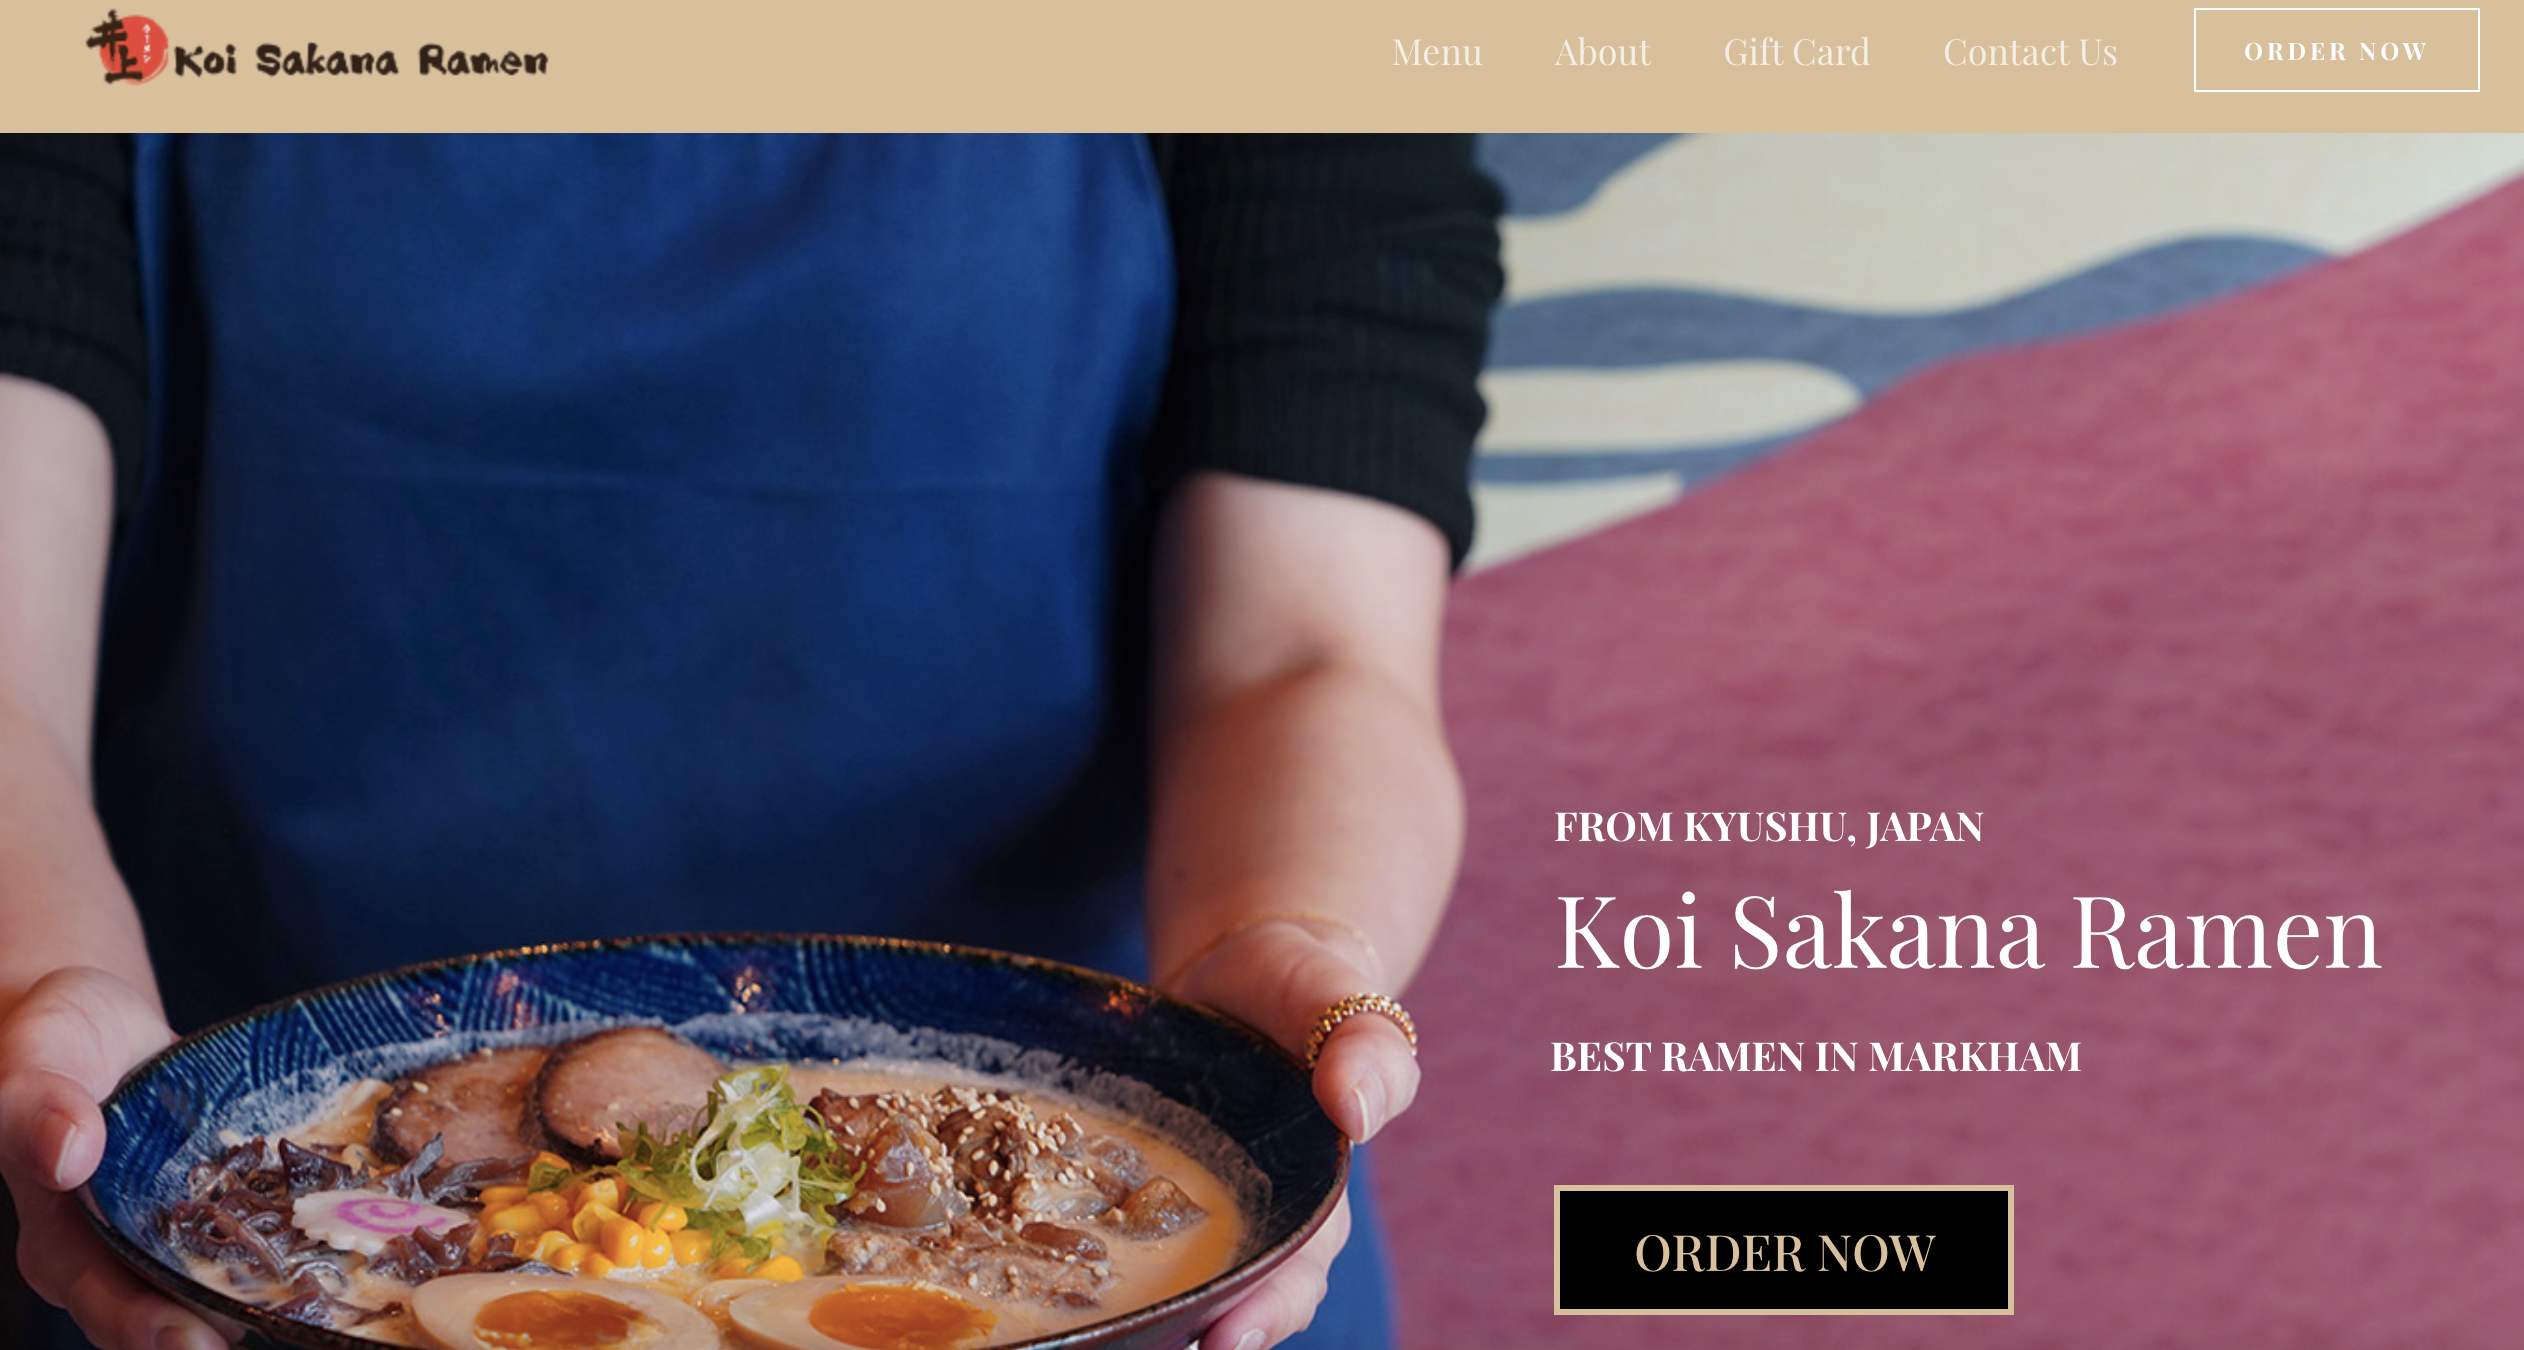Go to the About page
2524x1350 pixels.
coord(1602,52)
